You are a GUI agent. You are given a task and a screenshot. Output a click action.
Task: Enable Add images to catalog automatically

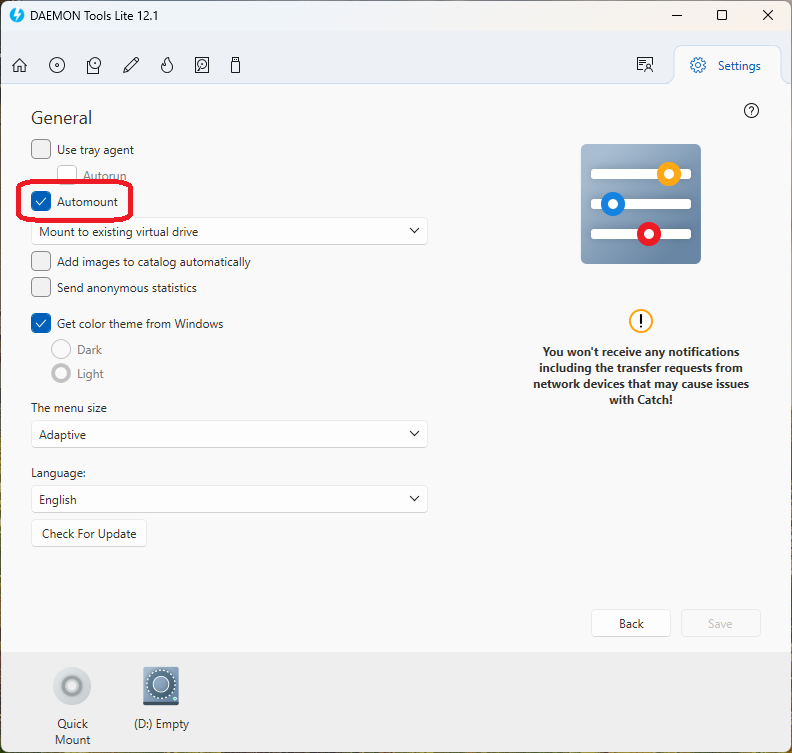coord(41,261)
